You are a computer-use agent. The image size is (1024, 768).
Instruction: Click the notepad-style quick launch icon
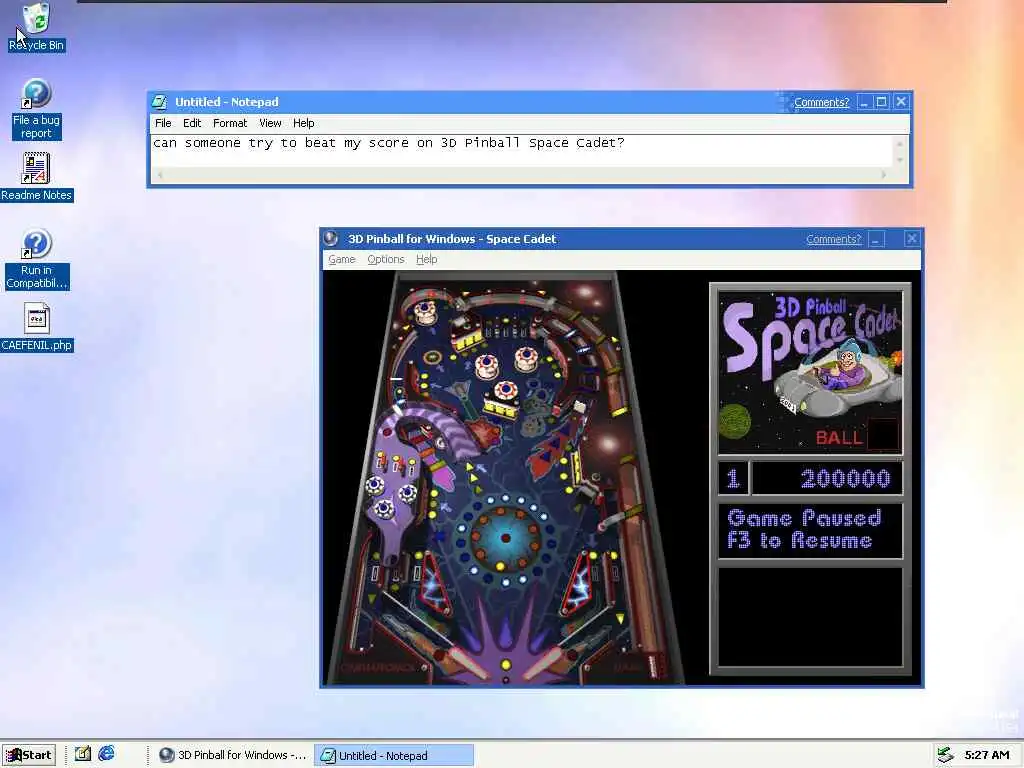[x=82, y=754]
